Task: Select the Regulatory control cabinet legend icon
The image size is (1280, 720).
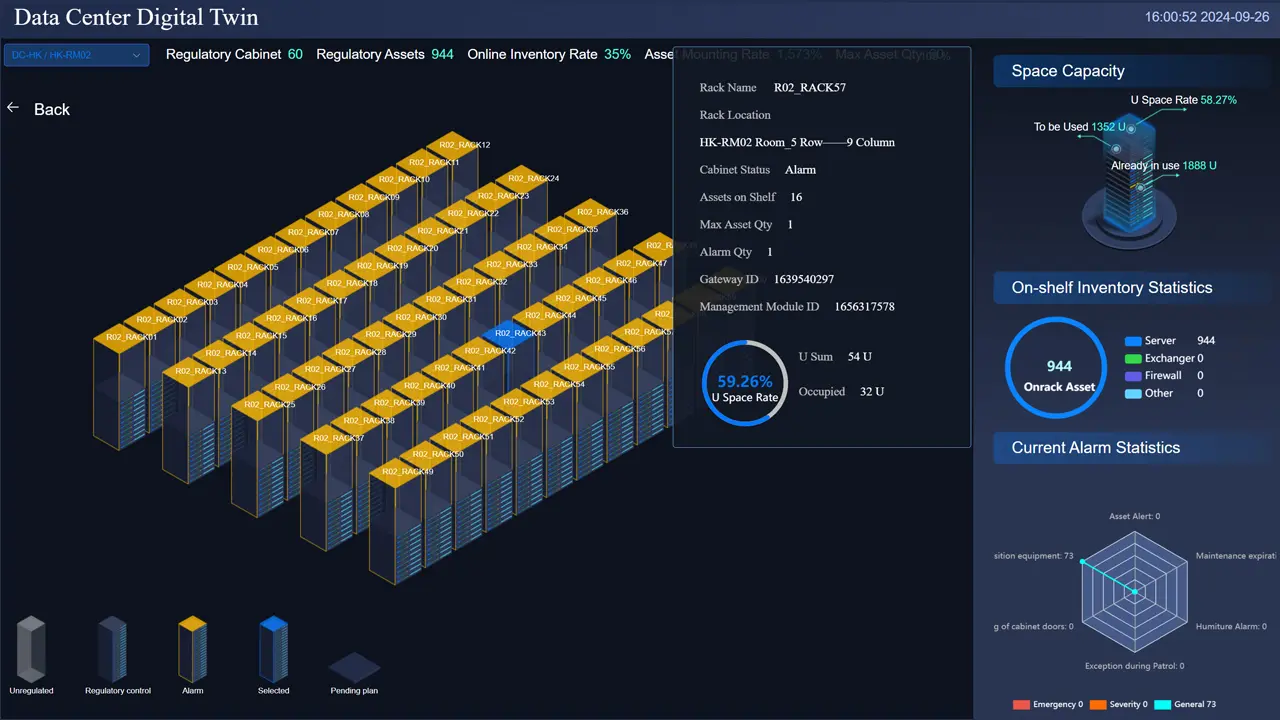Action: (112, 649)
